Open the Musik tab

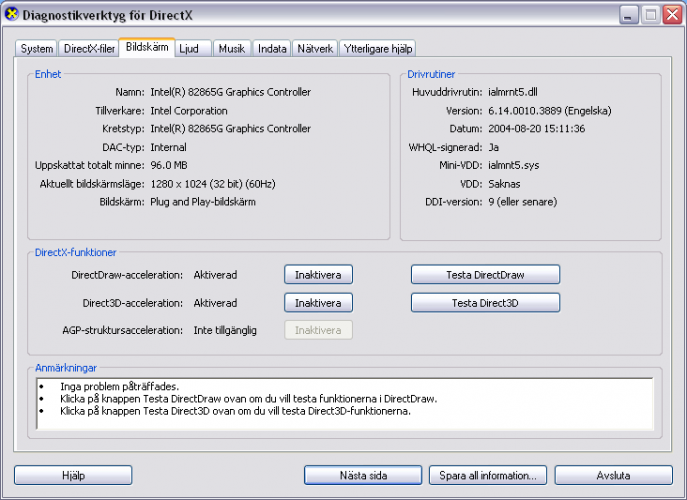[231, 48]
